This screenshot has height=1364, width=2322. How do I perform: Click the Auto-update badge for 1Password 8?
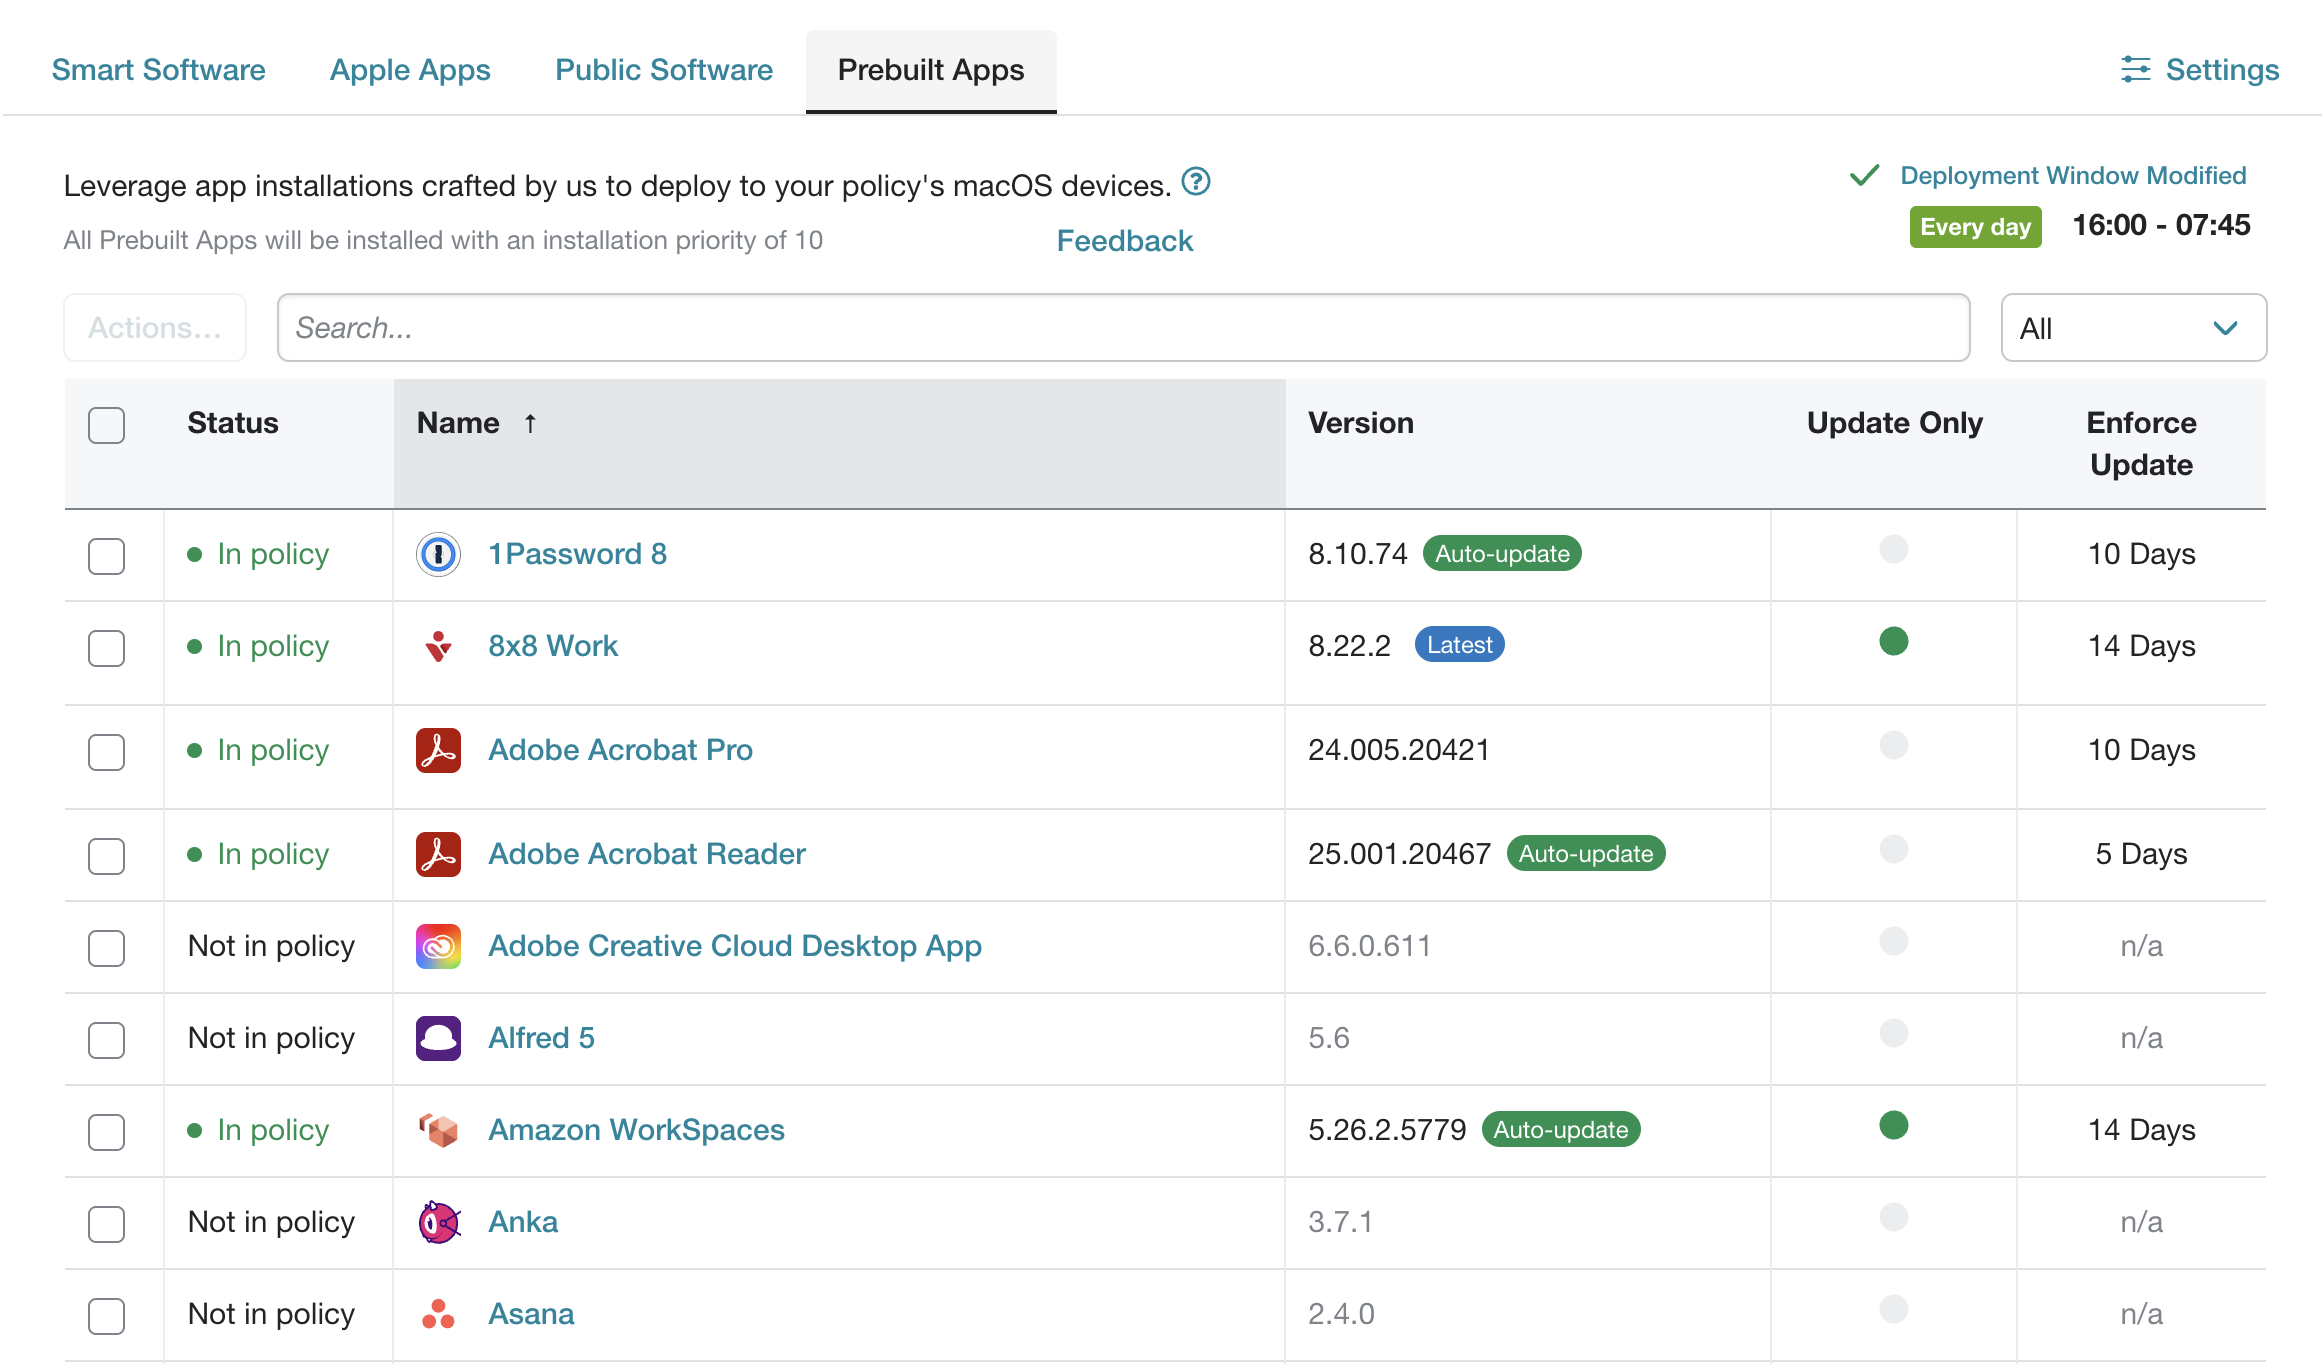pyautogui.click(x=1502, y=554)
